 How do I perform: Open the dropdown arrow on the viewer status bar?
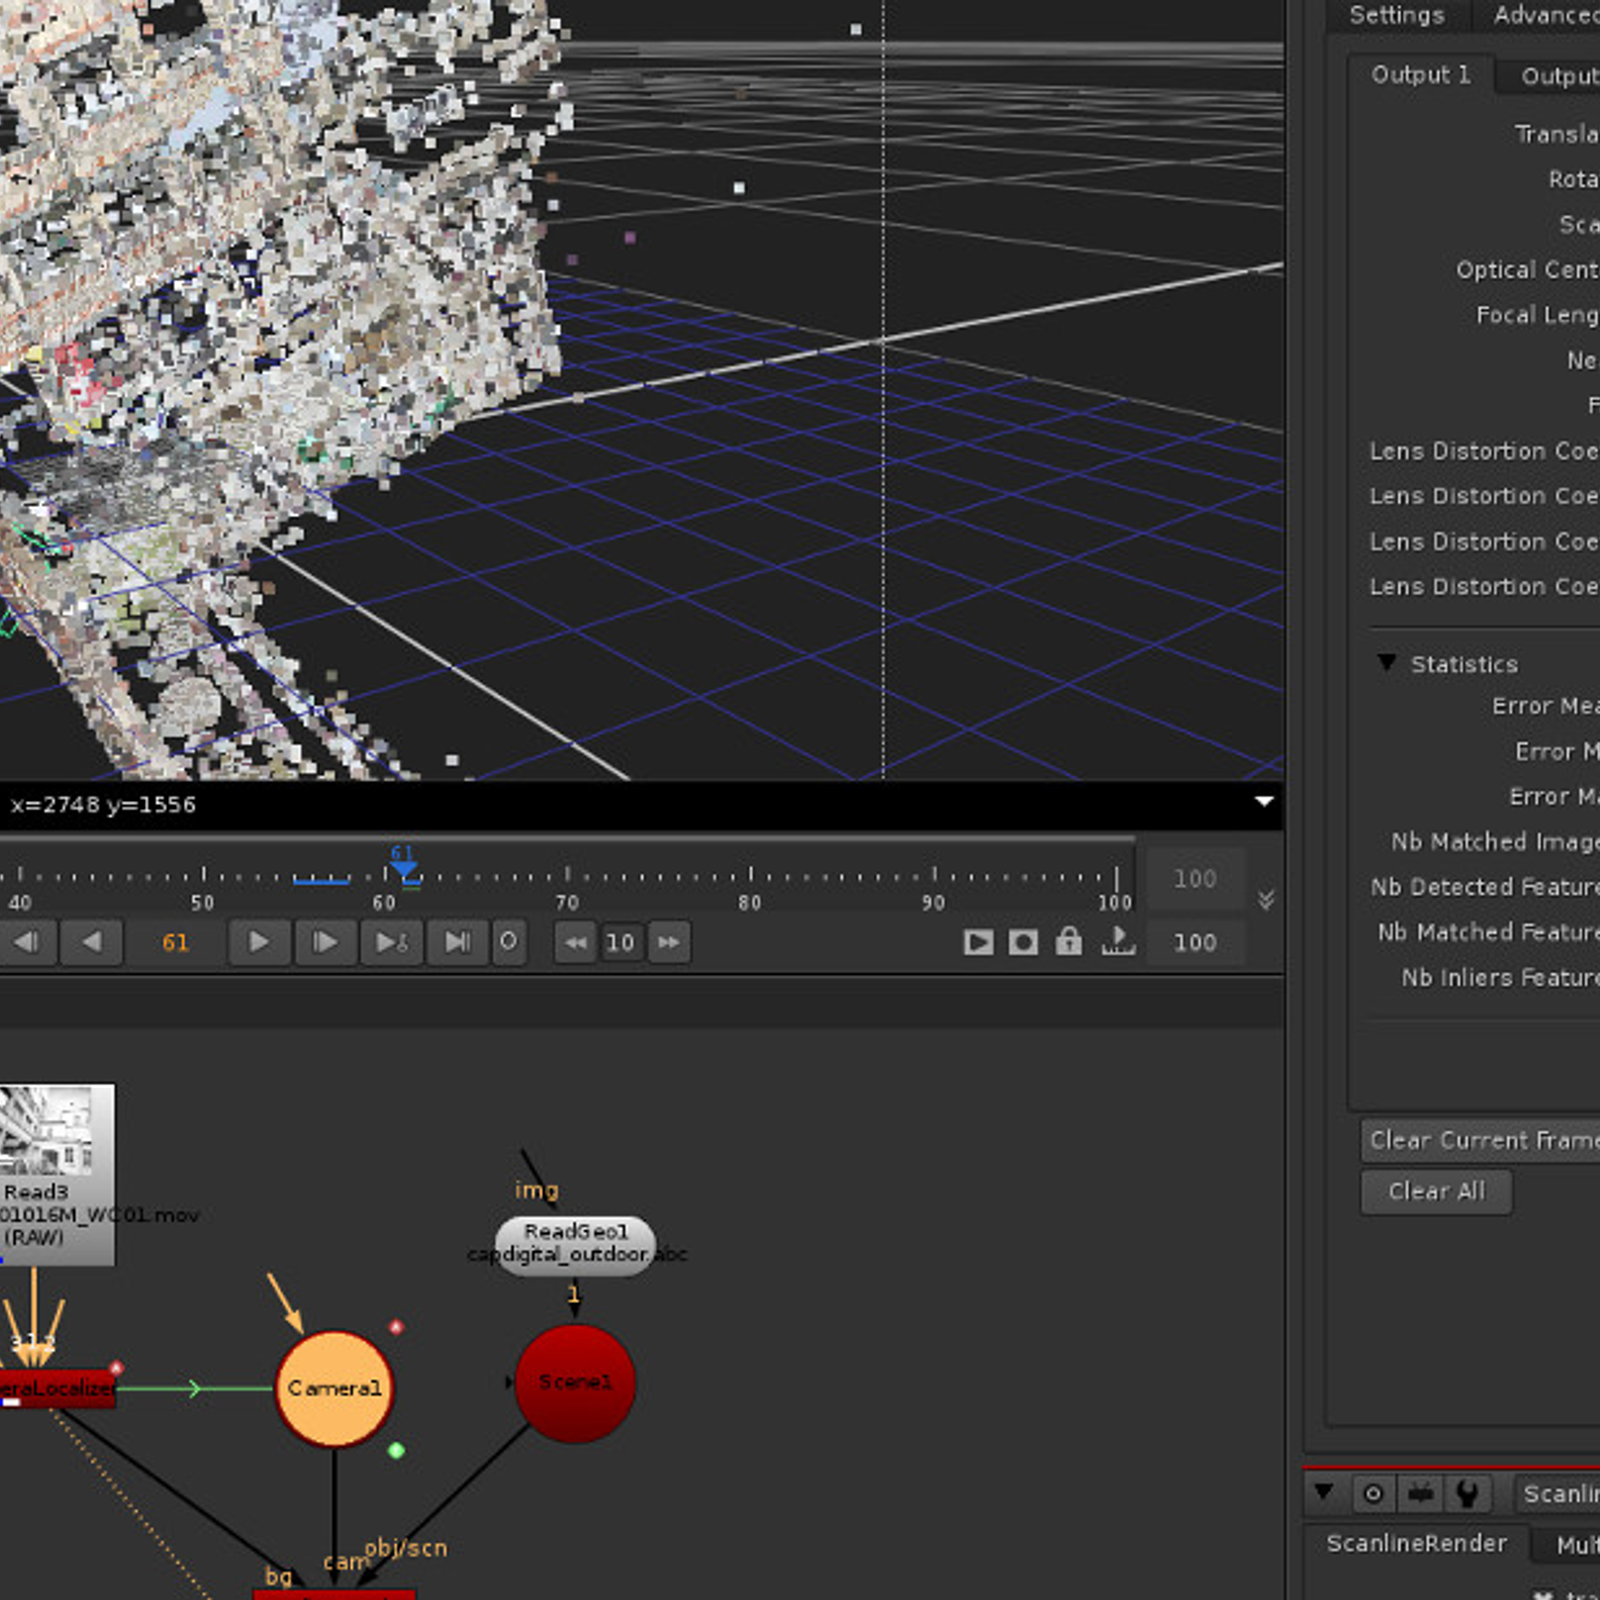point(1264,802)
